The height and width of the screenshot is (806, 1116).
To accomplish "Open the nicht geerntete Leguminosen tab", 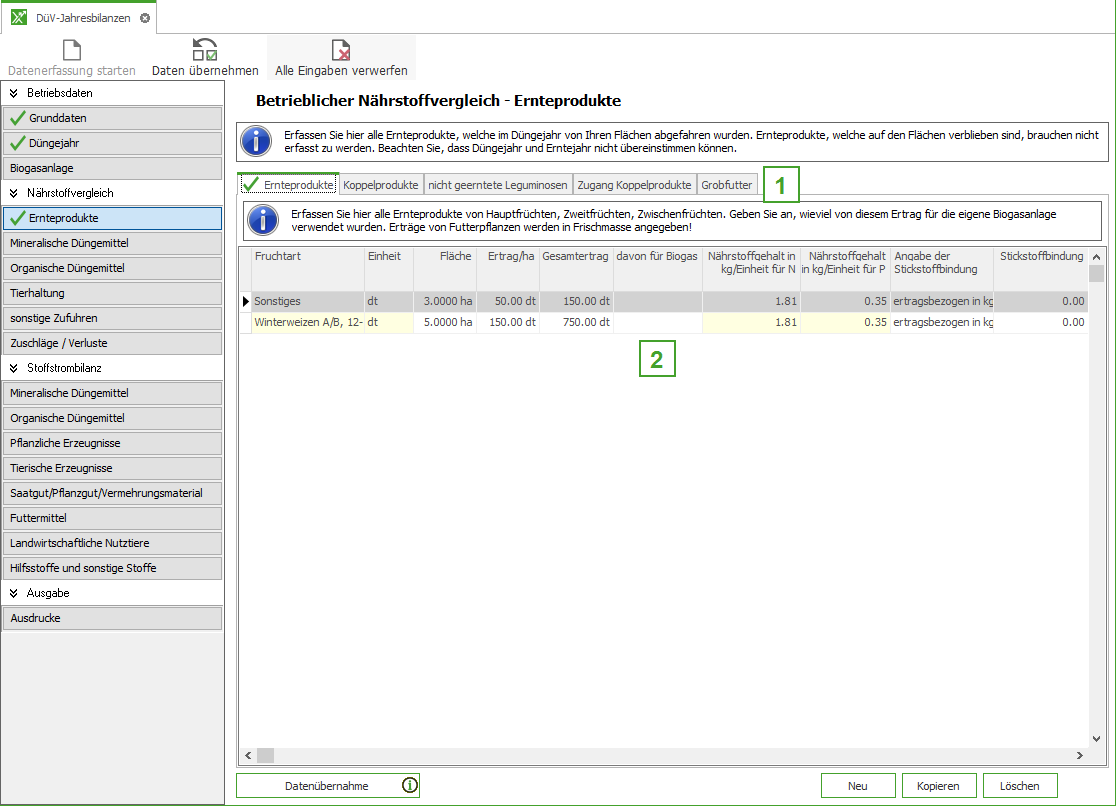I will coord(498,185).
